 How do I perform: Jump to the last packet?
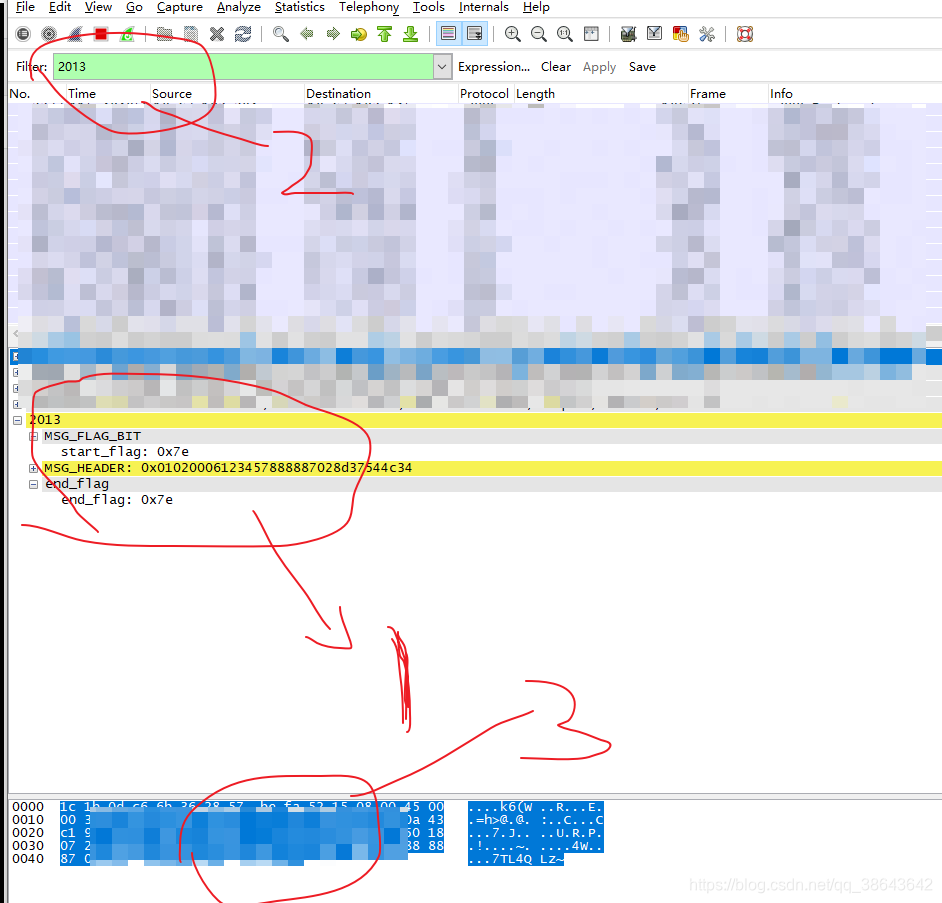[x=411, y=34]
